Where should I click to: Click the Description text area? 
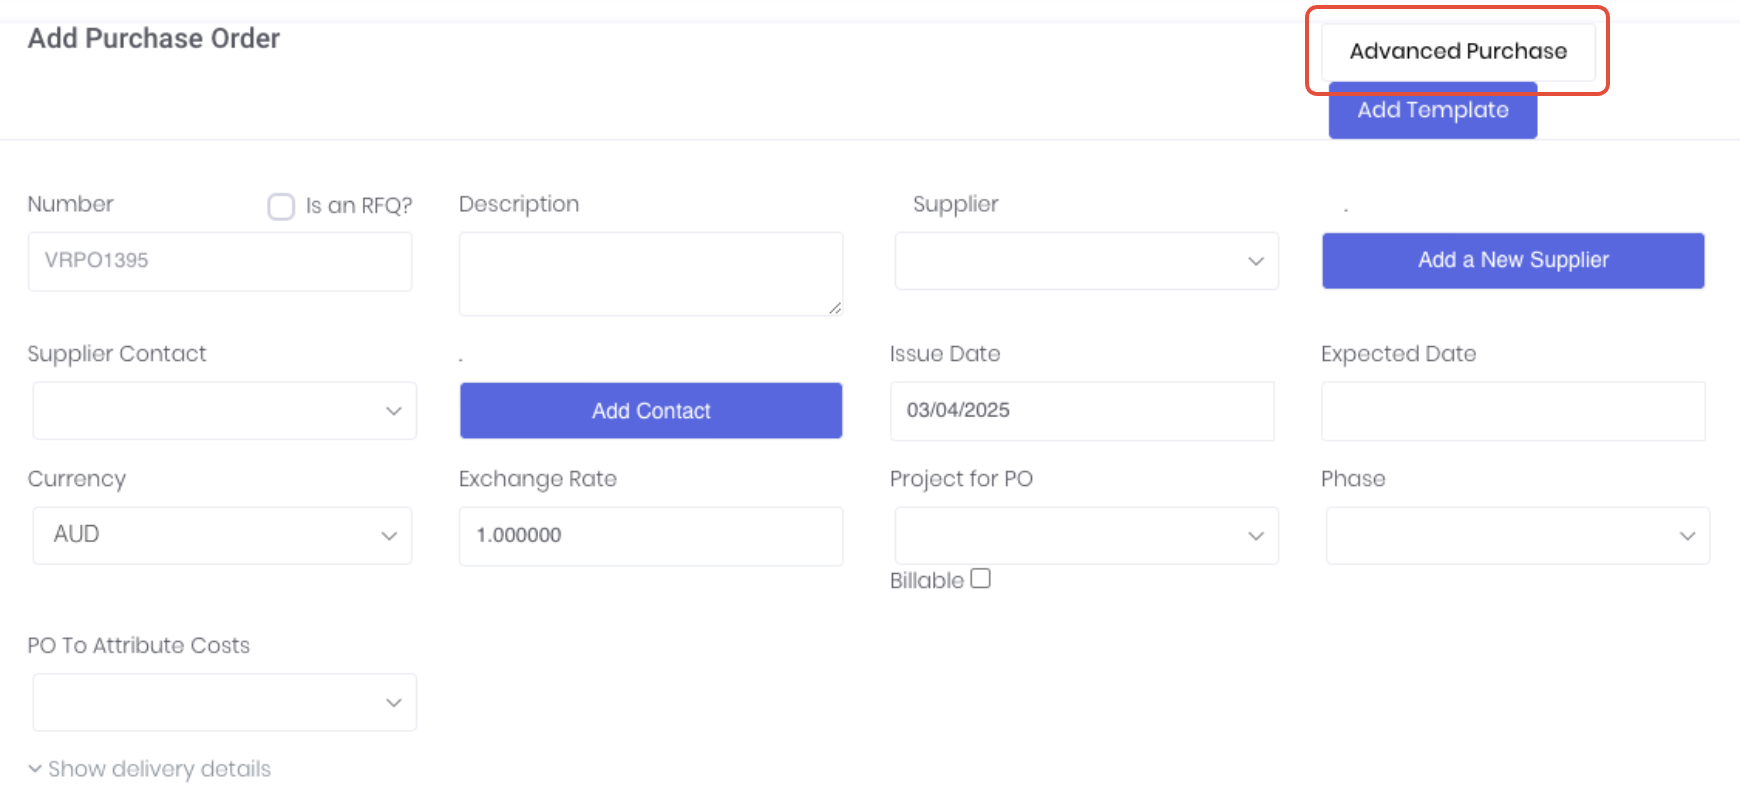pos(650,273)
